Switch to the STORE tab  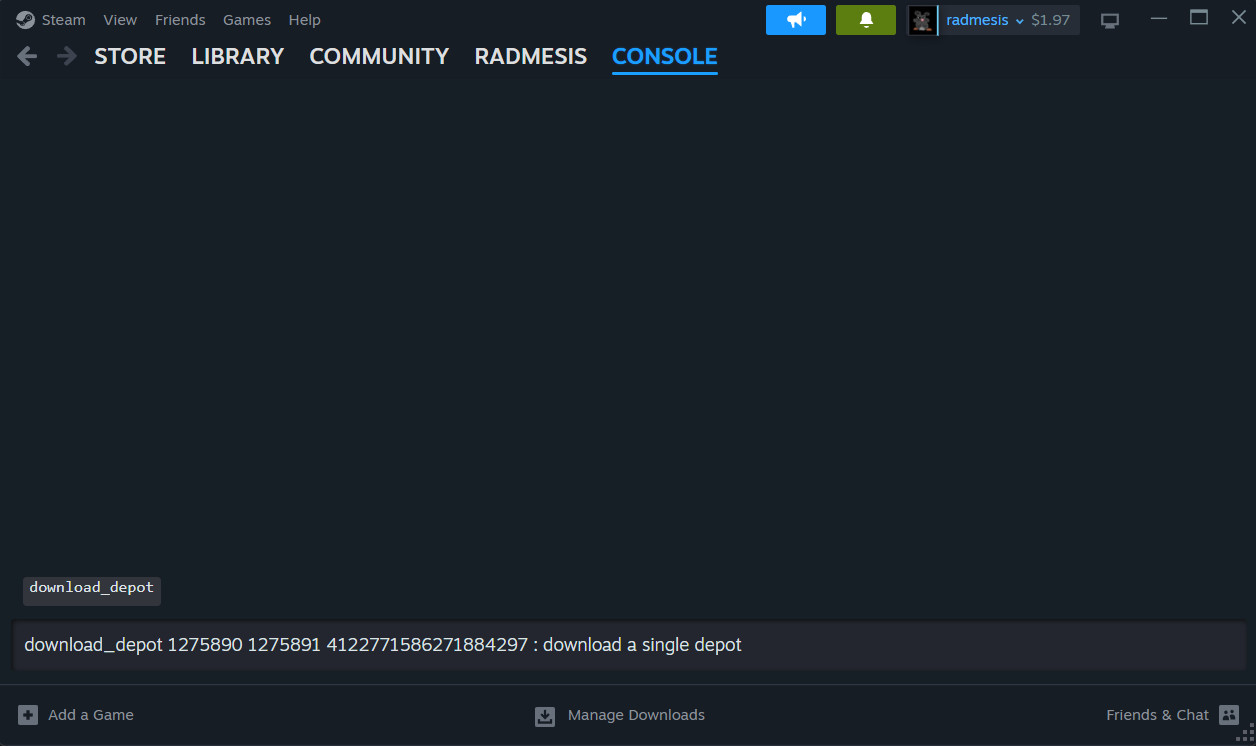pyautogui.click(x=130, y=56)
